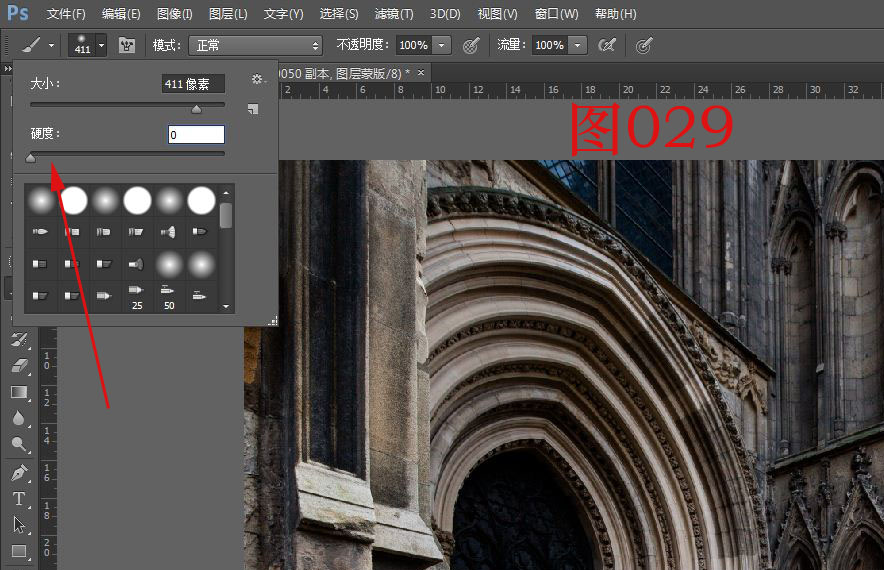Click the brush list scroll down arrow
This screenshot has height=570, width=884.
[x=226, y=307]
